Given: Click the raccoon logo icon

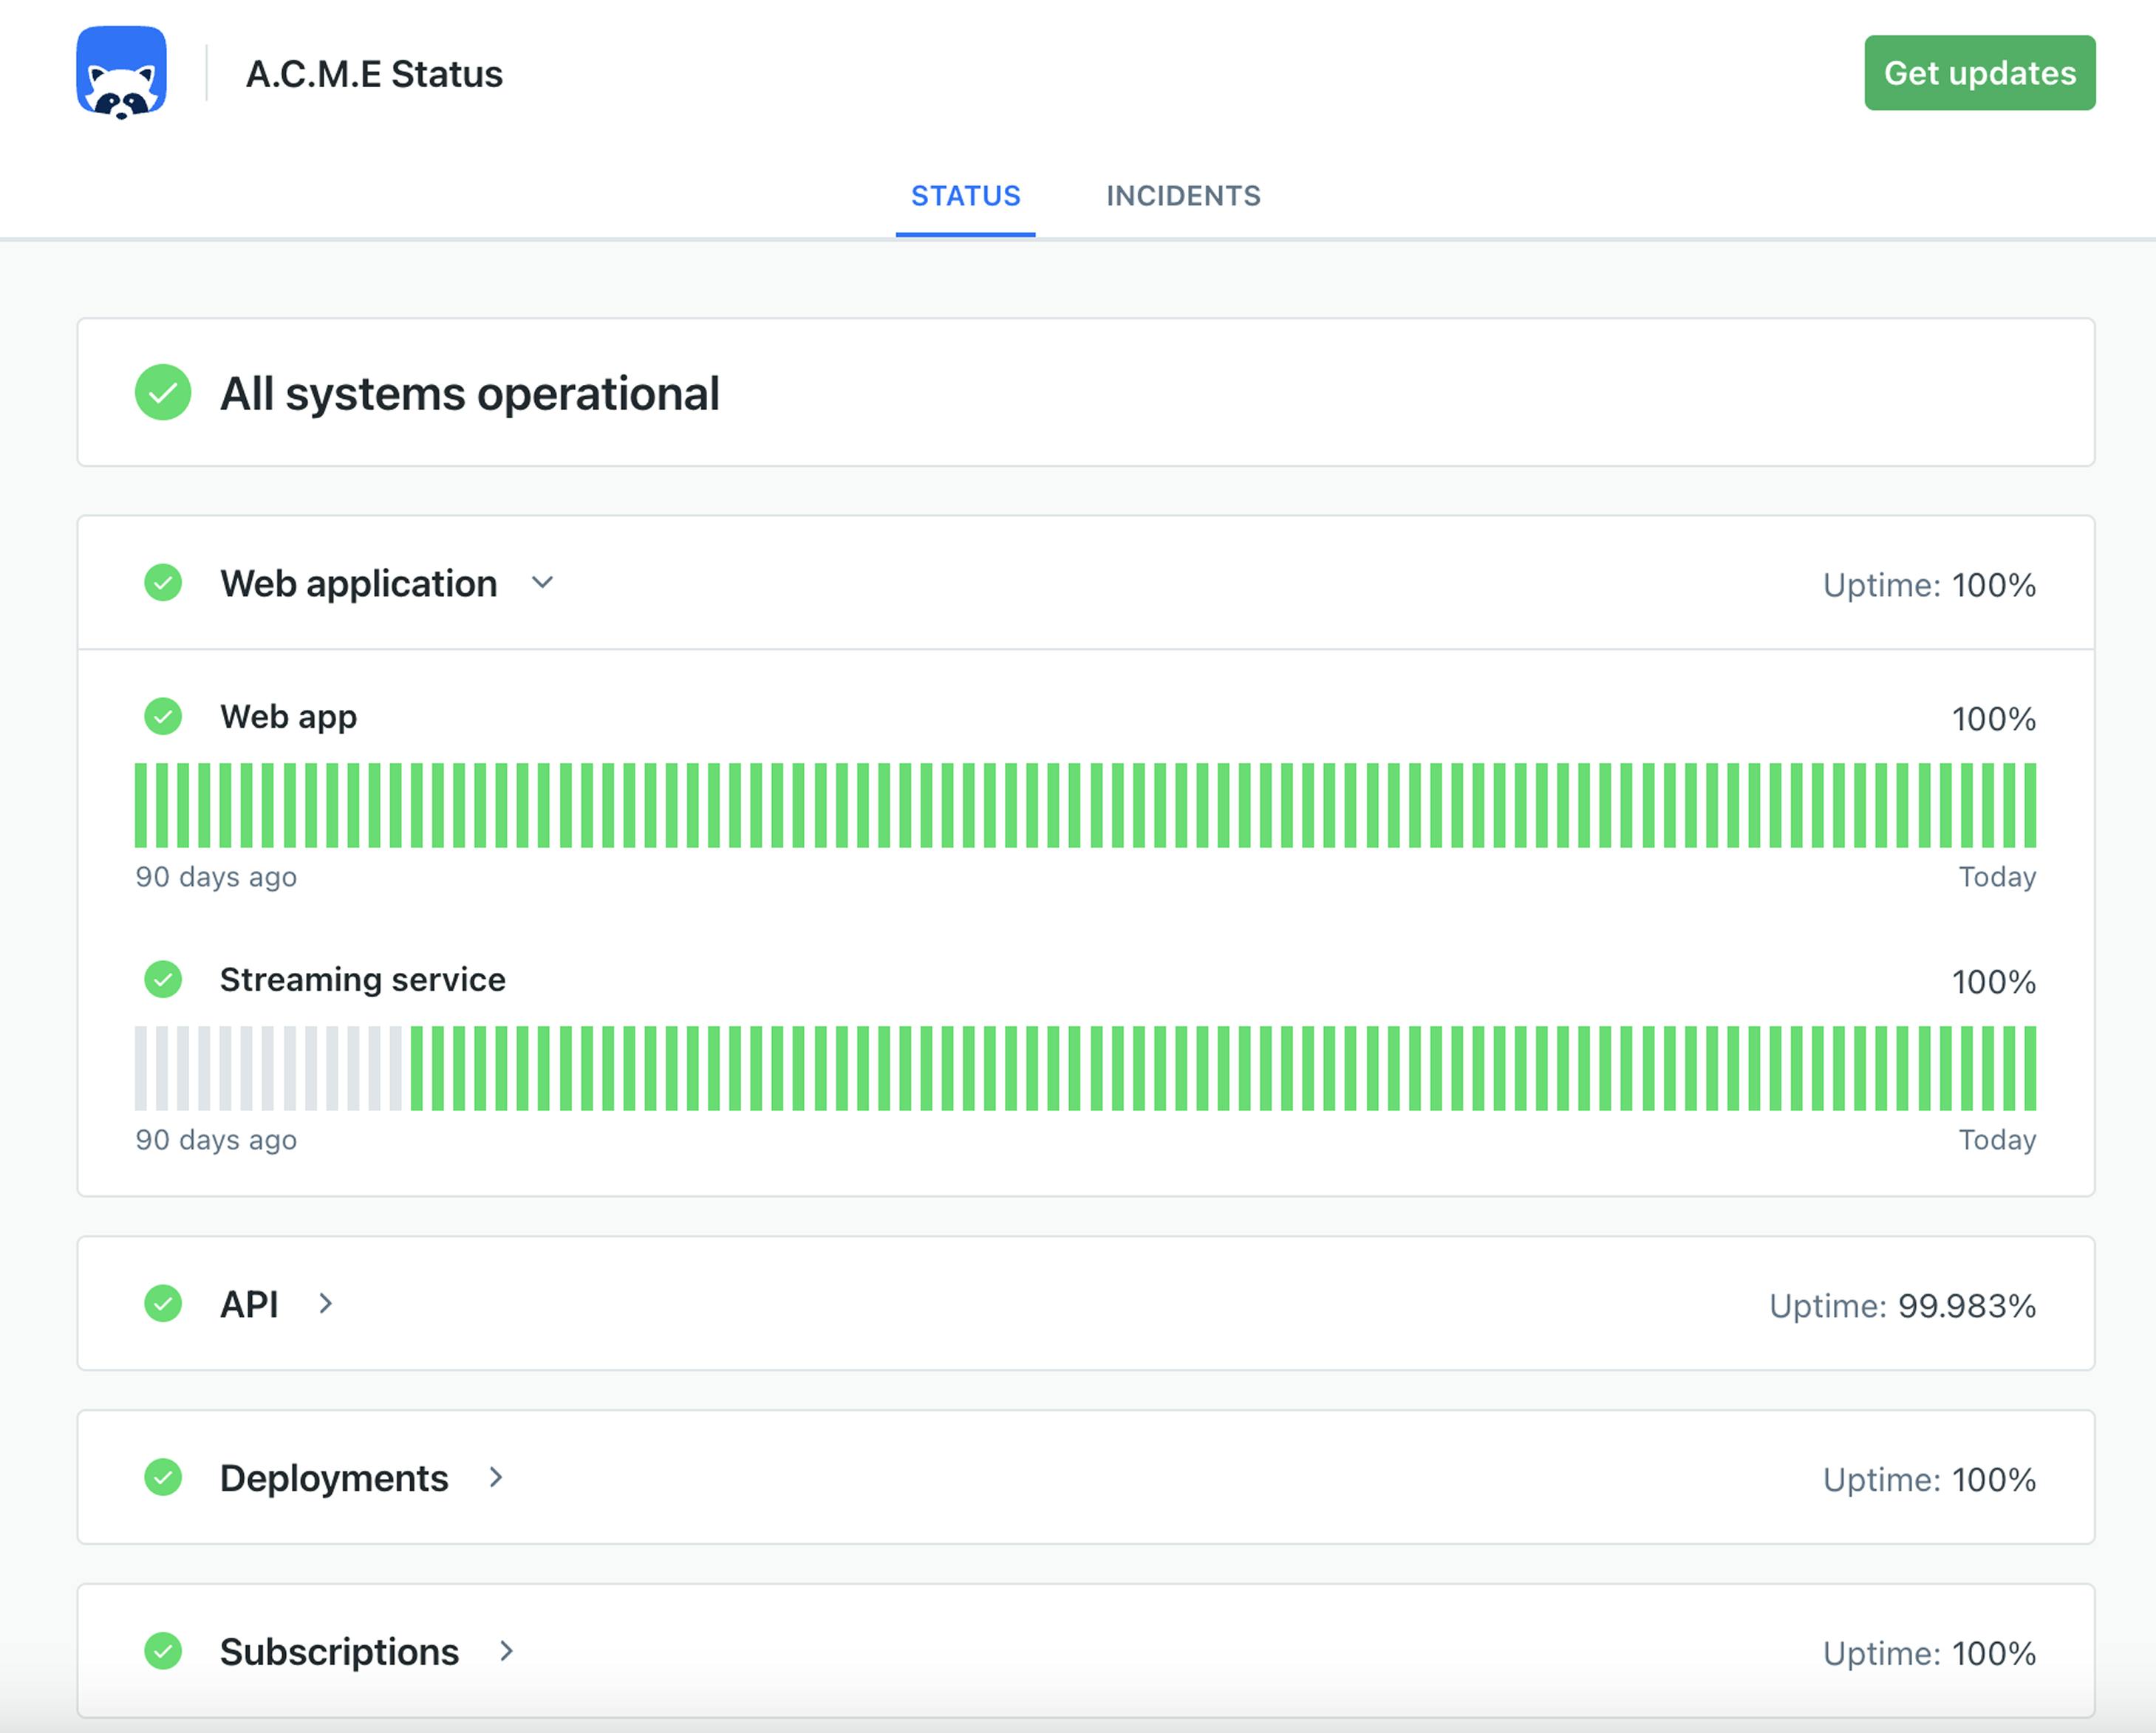Looking at the screenshot, I should [121, 73].
